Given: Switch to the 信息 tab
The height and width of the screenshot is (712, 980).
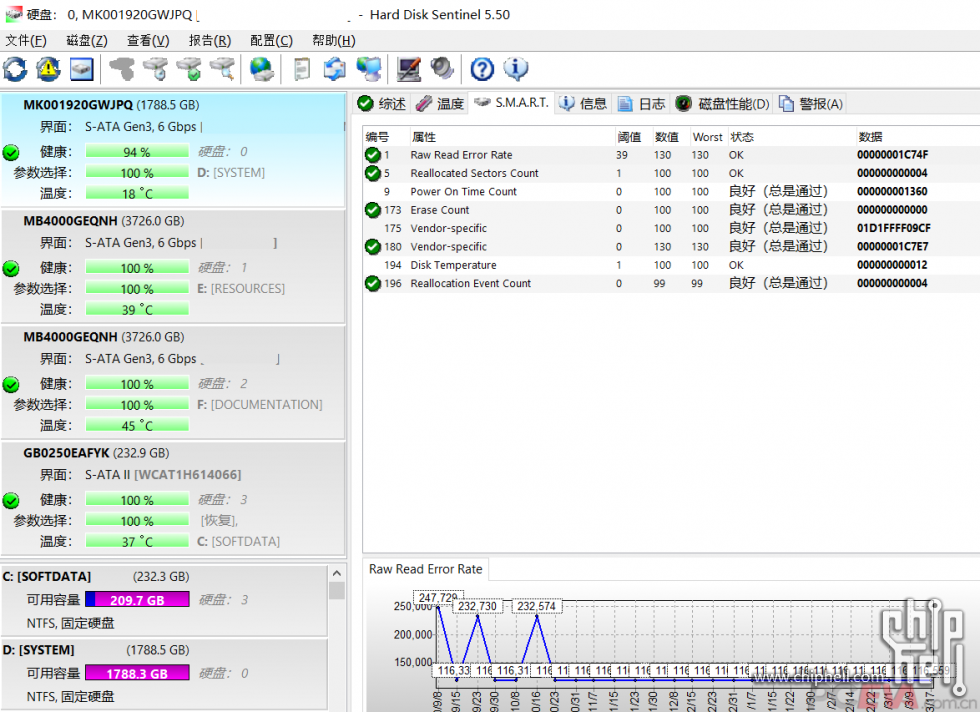Looking at the screenshot, I should pos(584,104).
